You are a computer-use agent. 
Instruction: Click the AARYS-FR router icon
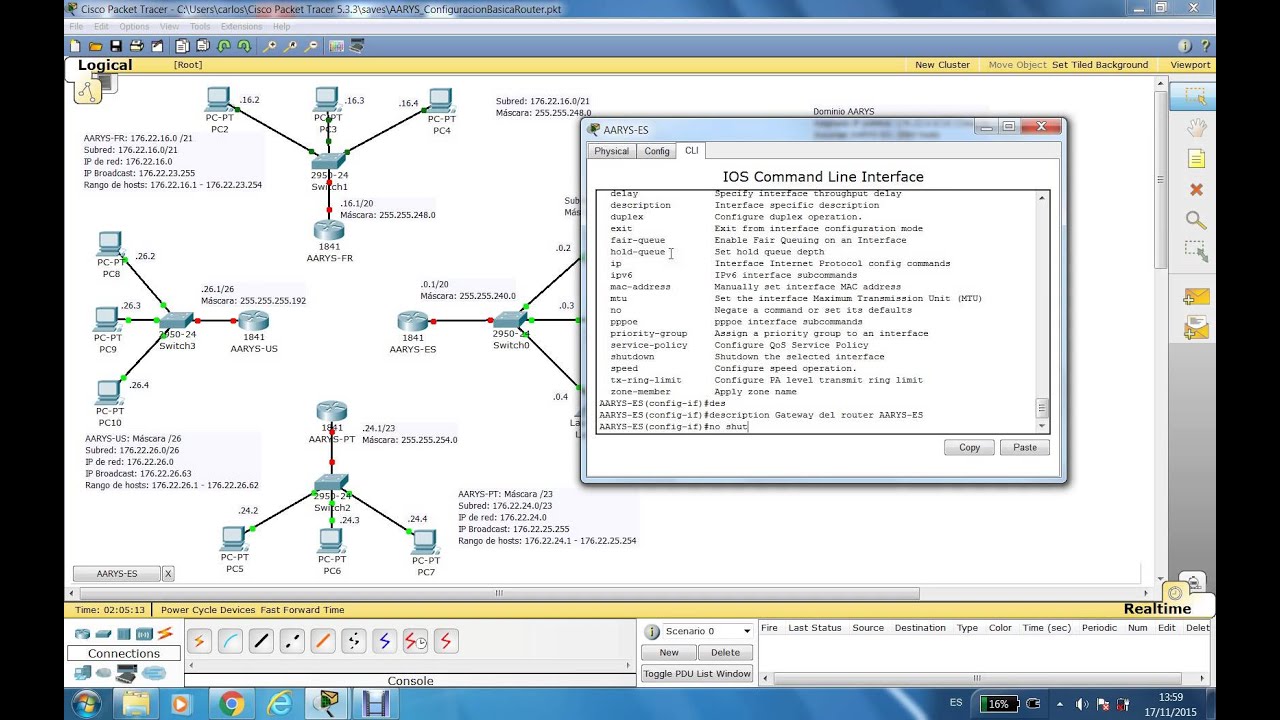point(329,230)
